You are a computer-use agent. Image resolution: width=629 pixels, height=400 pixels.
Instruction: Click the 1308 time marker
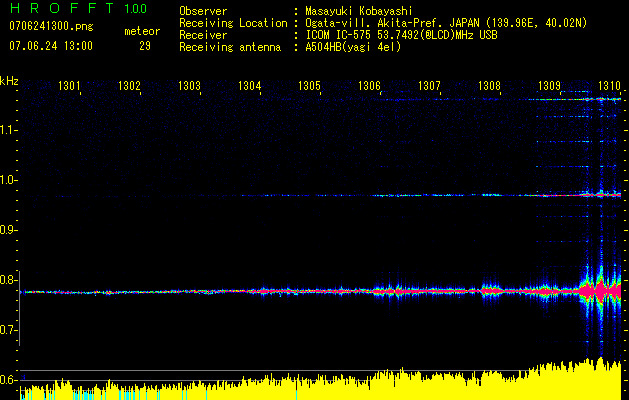(x=489, y=85)
